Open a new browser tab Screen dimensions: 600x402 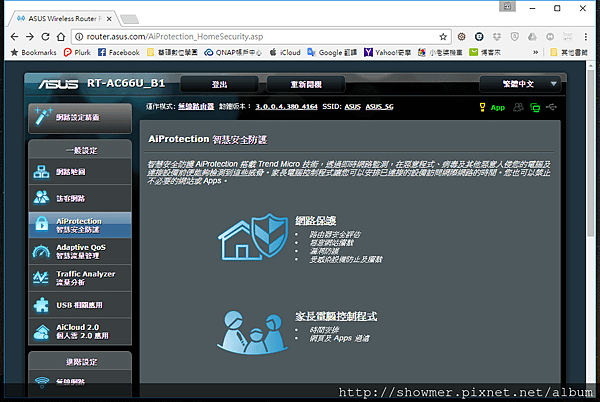[x=129, y=19]
